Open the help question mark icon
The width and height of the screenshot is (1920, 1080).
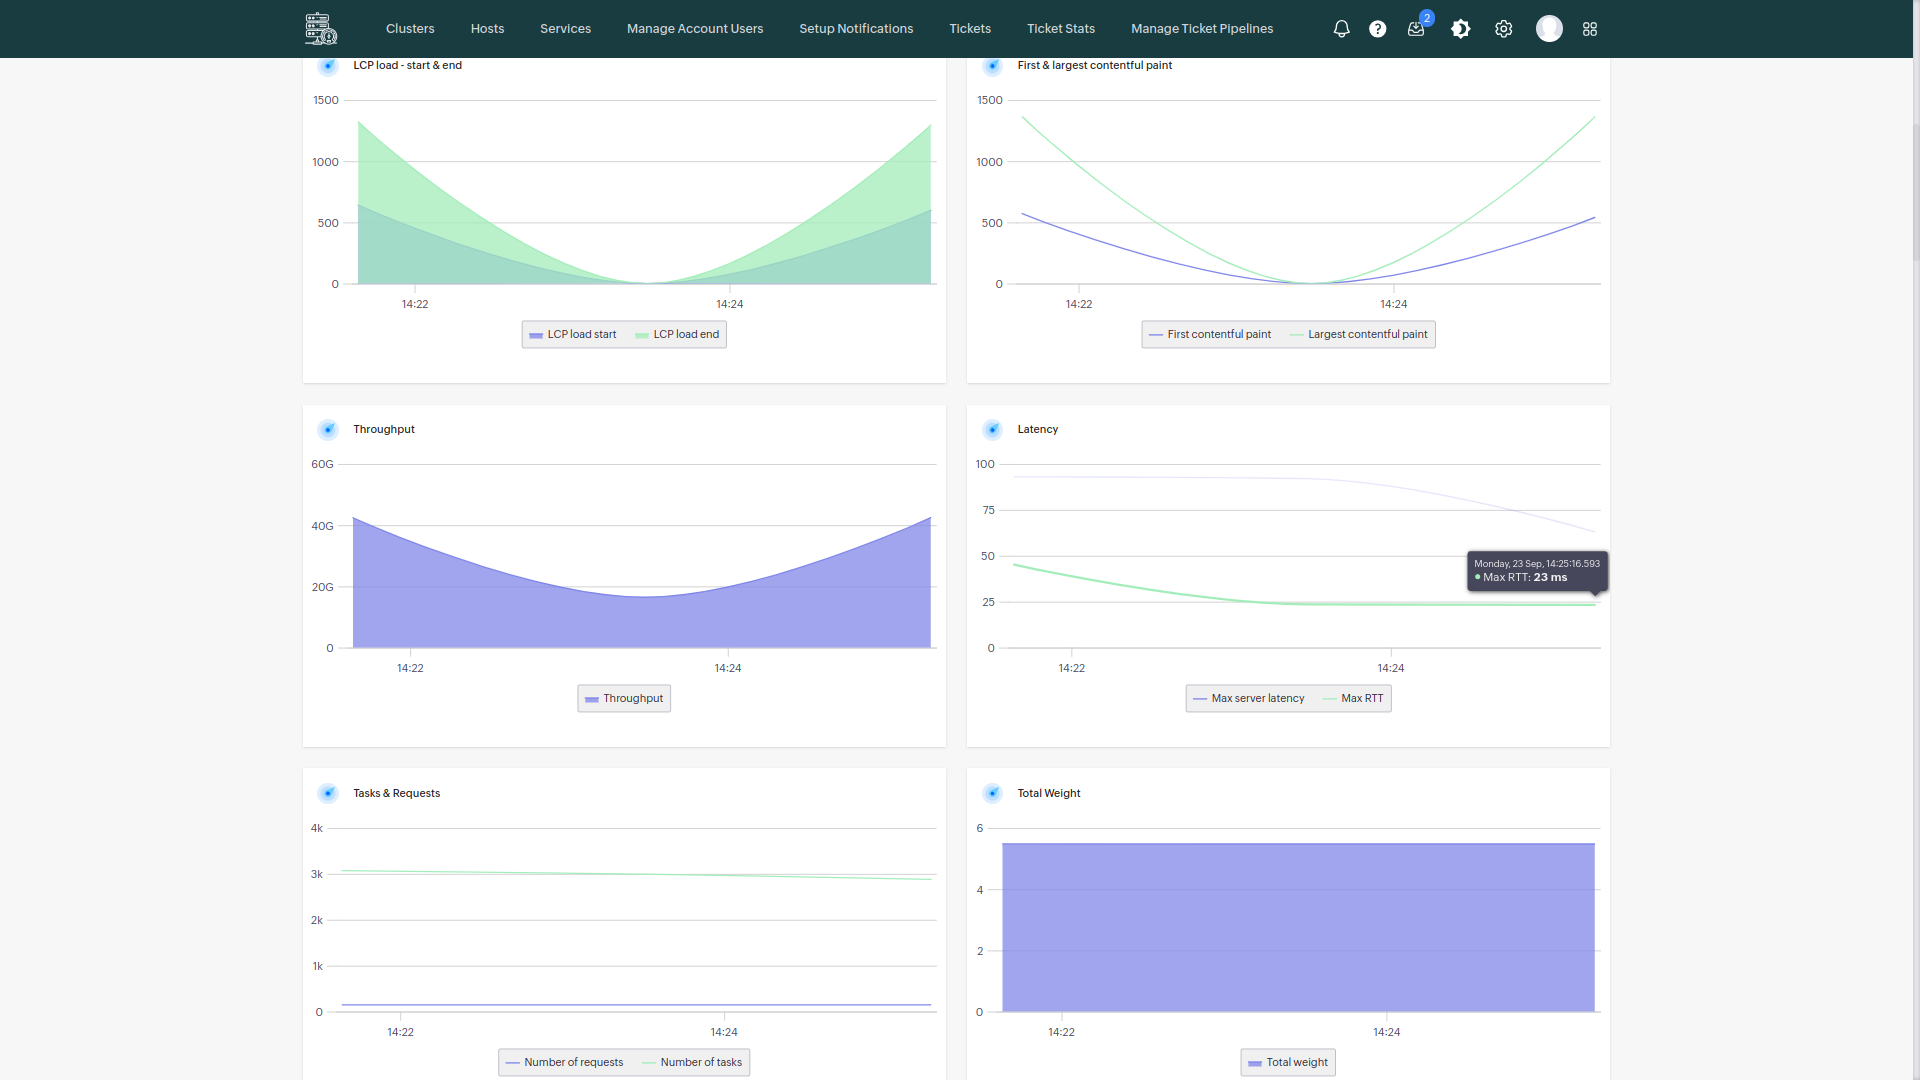click(1377, 29)
